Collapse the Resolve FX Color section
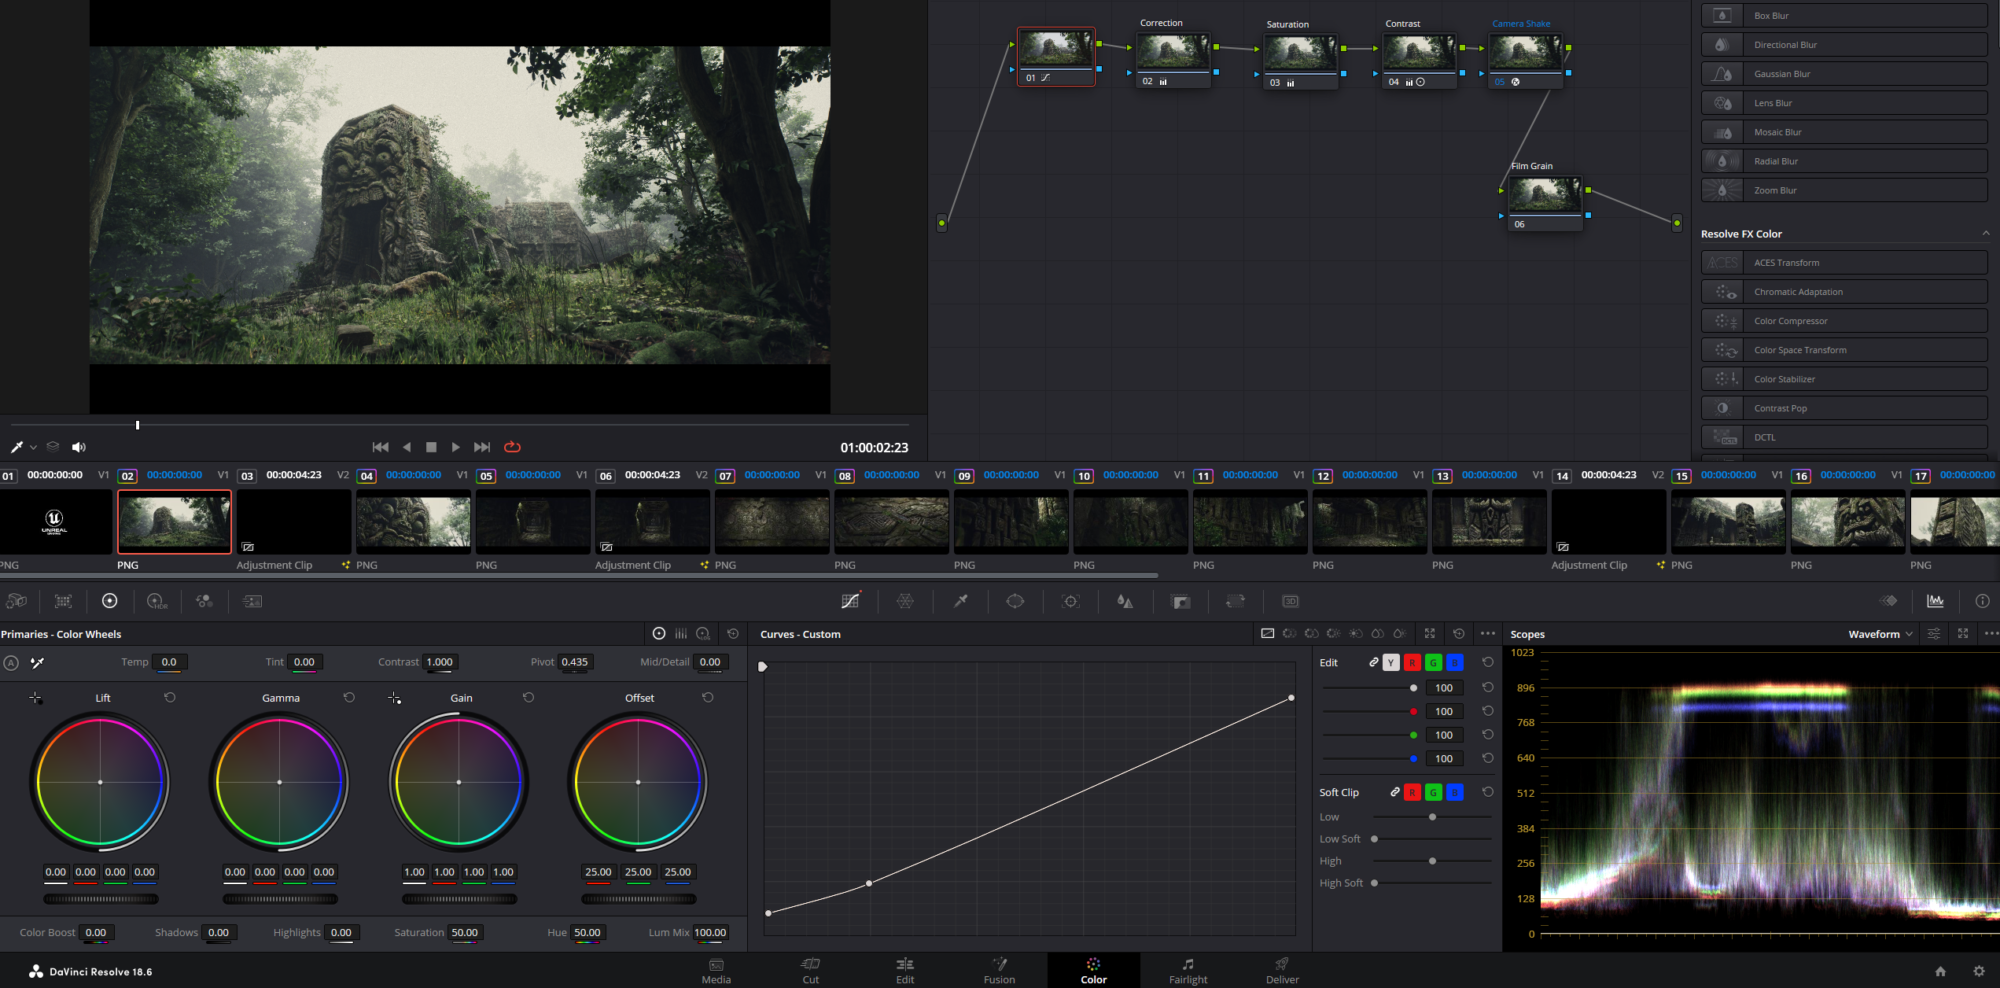The width and height of the screenshot is (2000, 988). (x=1985, y=234)
